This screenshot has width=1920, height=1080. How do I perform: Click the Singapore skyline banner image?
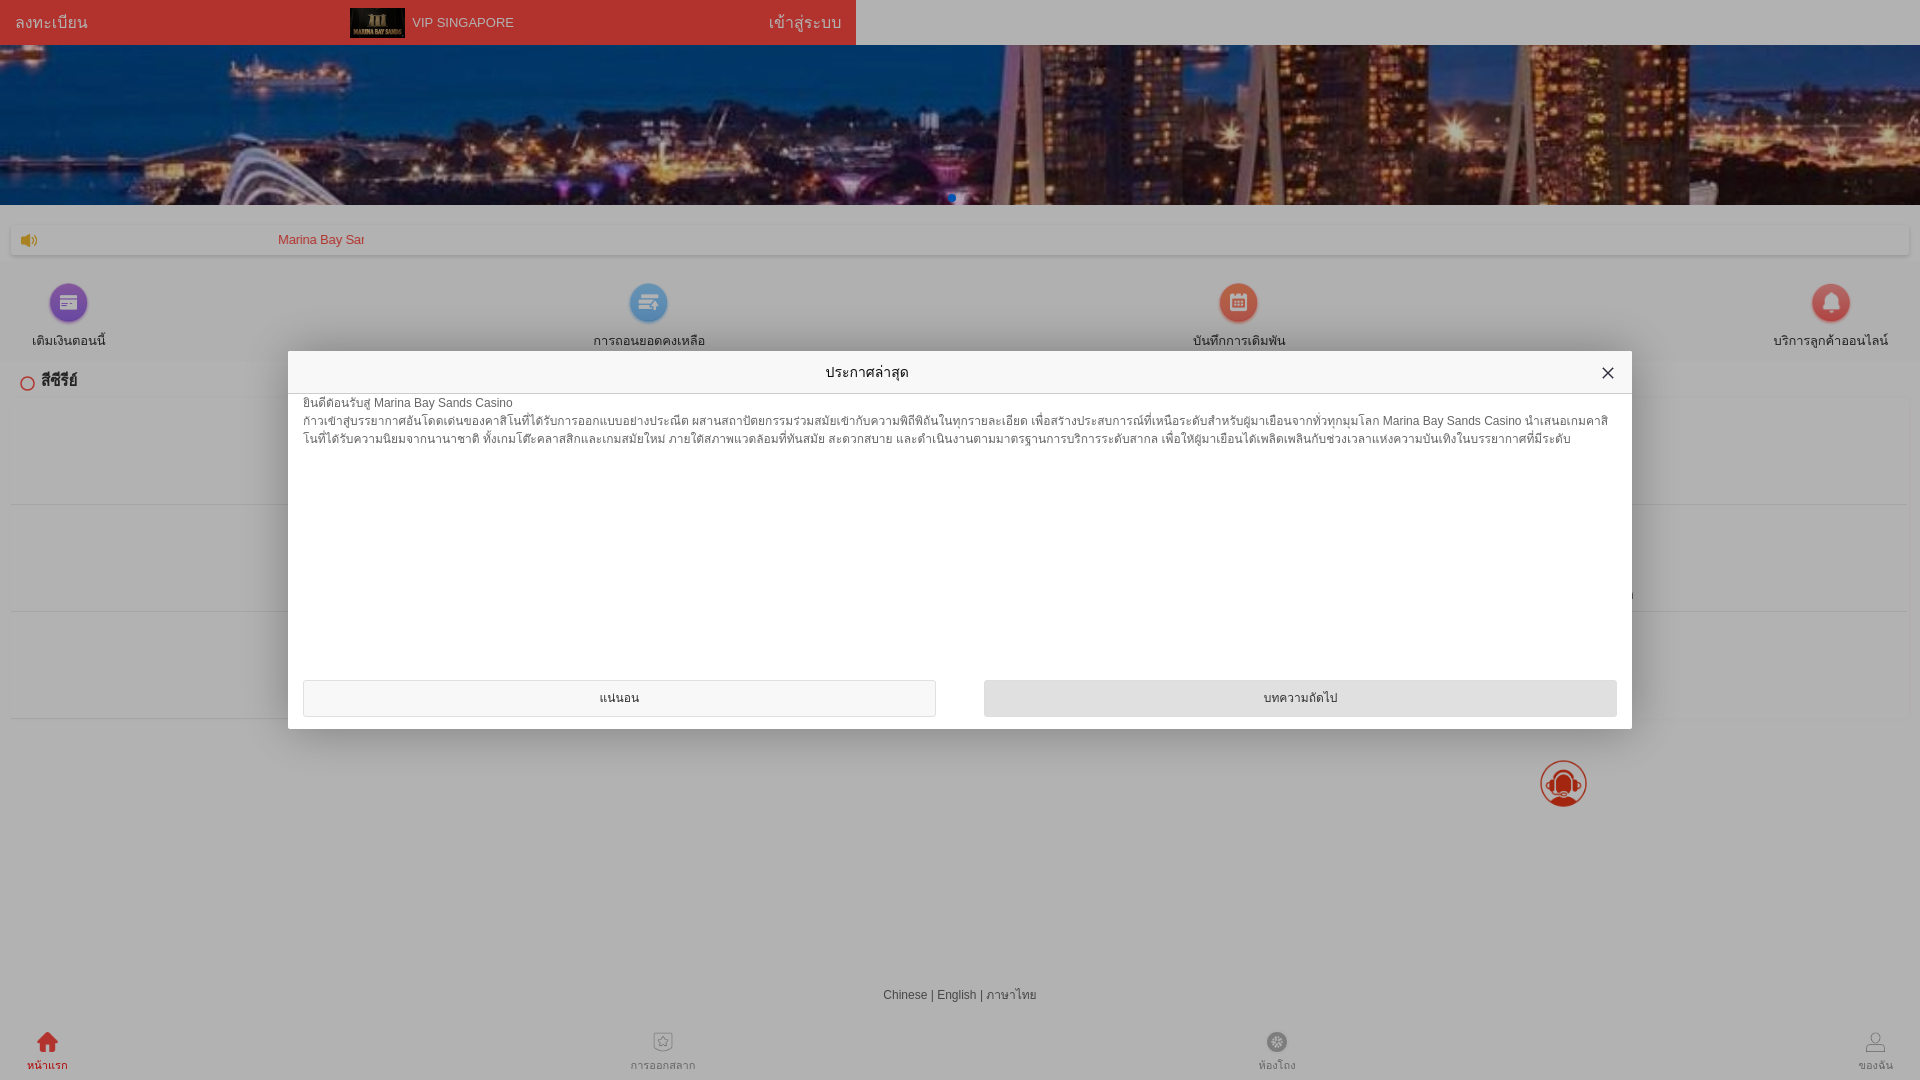[960, 125]
